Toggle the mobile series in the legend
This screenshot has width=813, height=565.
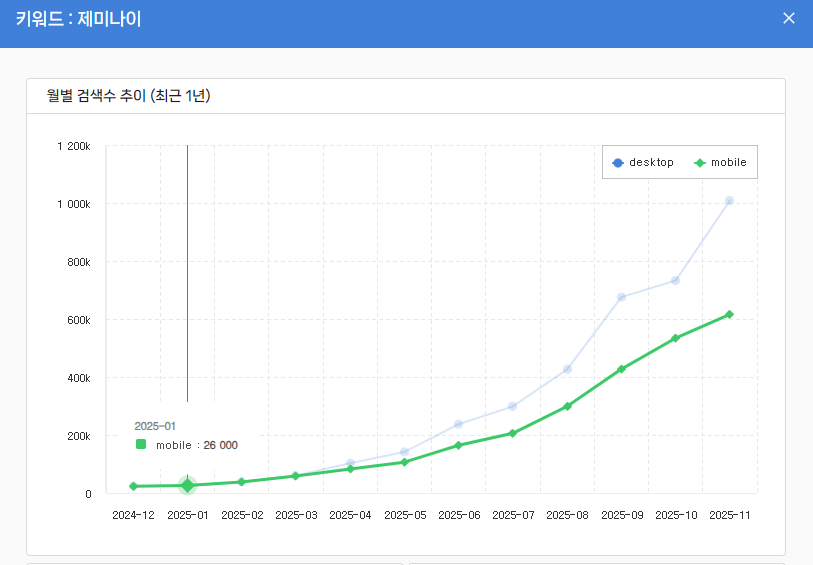tap(720, 163)
